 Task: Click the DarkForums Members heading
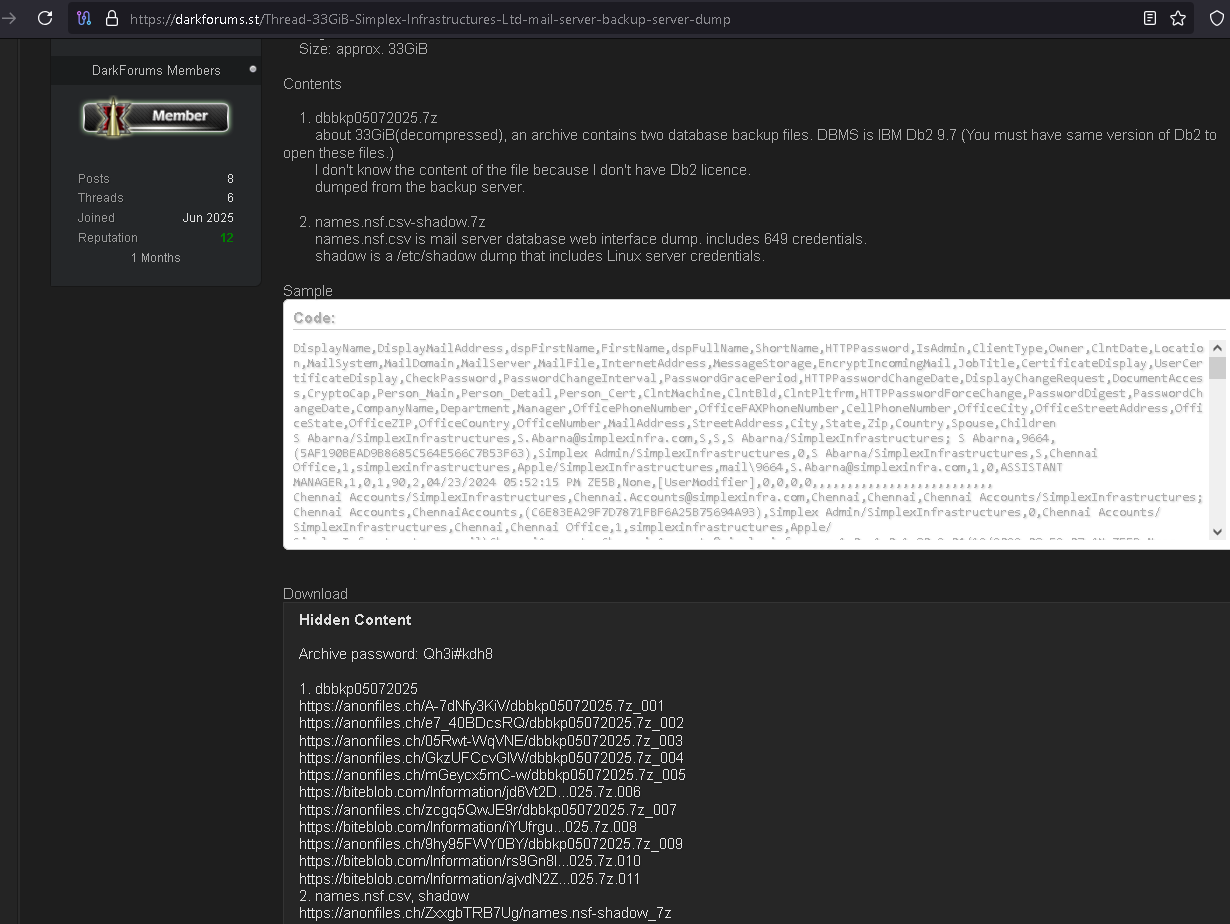pyautogui.click(x=155, y=70)
